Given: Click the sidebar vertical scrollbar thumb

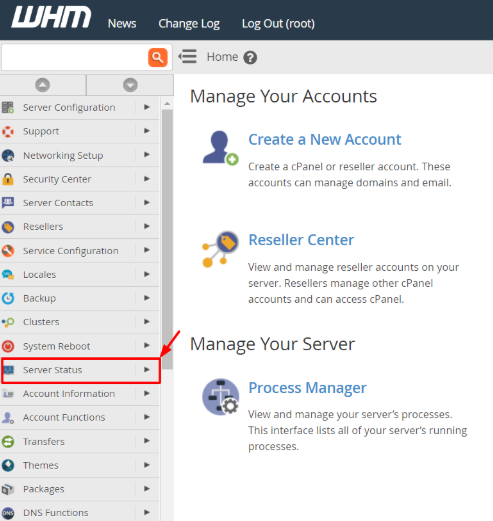Looking at the screenshot, I should (x=167, y=239).
